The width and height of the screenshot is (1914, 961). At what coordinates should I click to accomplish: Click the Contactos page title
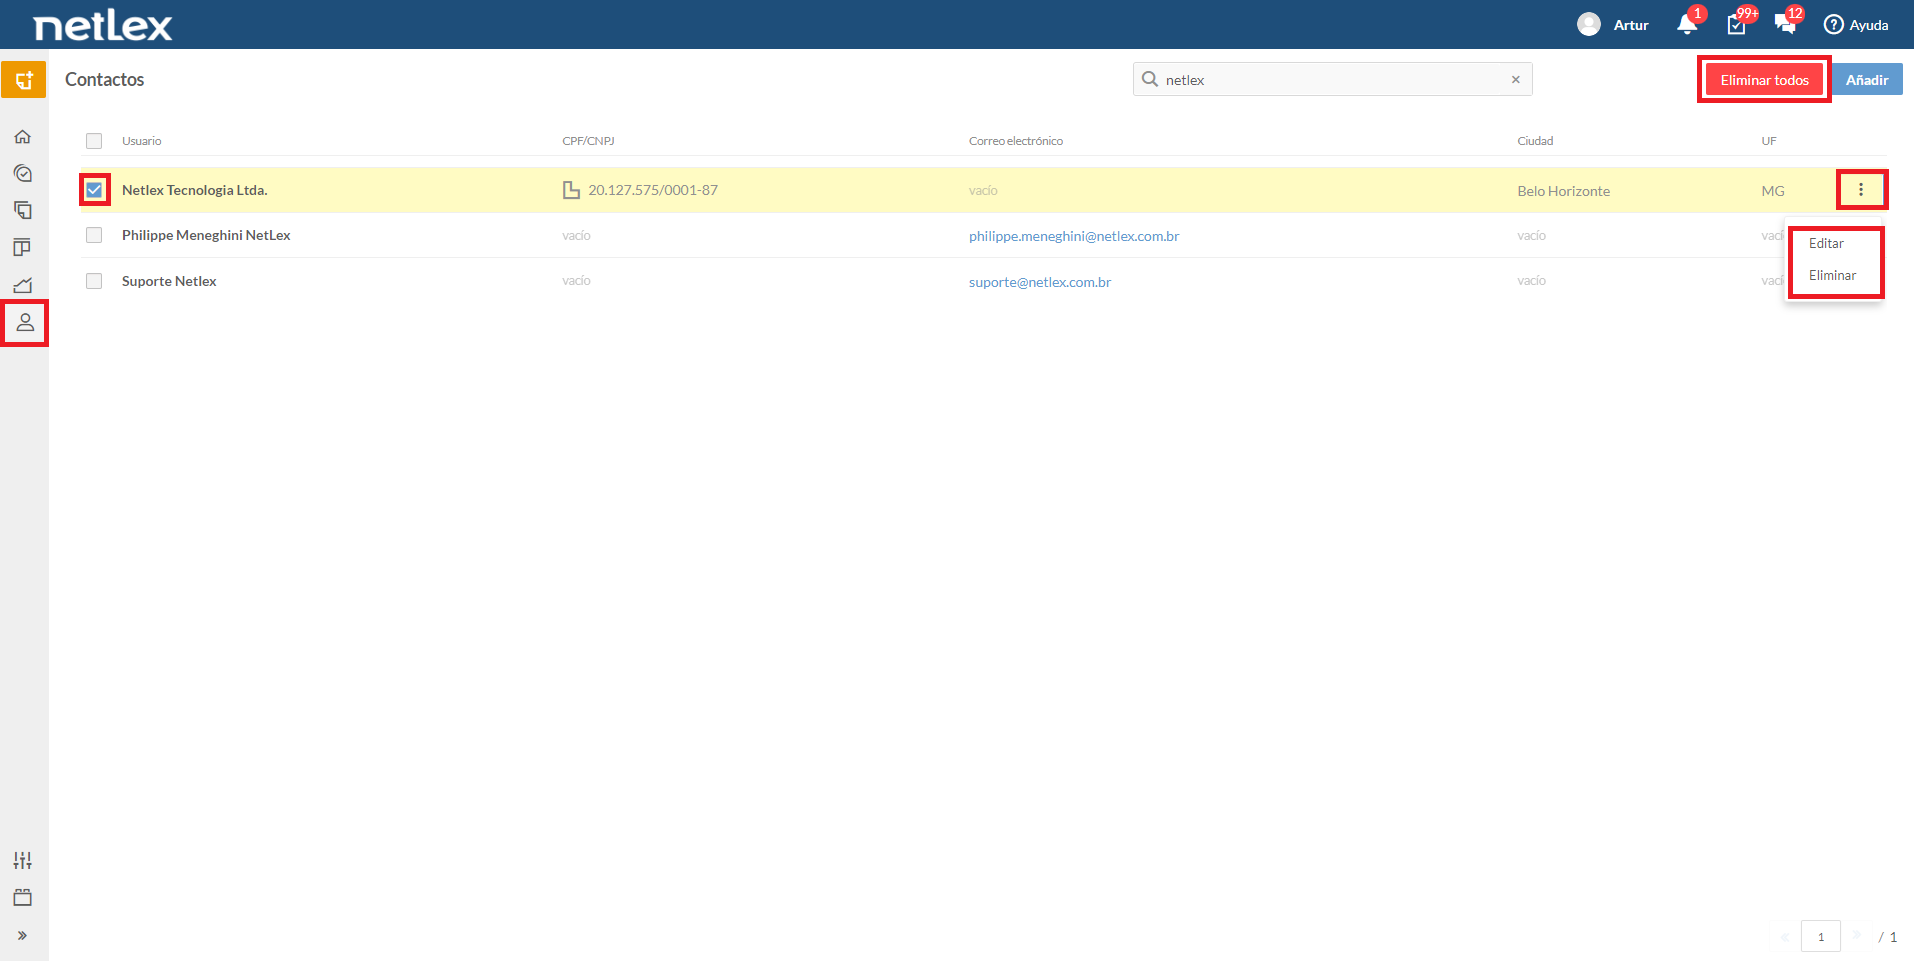click(105, 79)
